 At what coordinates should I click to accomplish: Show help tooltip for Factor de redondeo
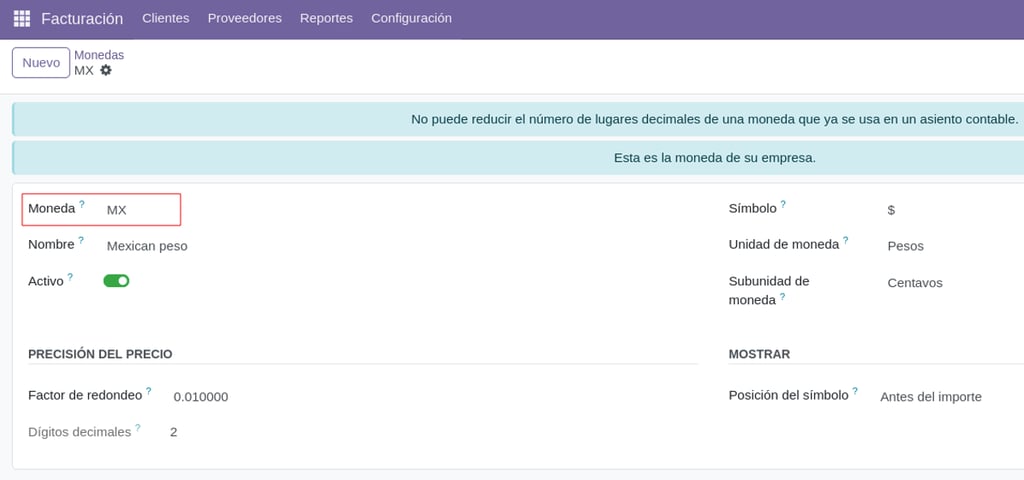pos(148,391)
